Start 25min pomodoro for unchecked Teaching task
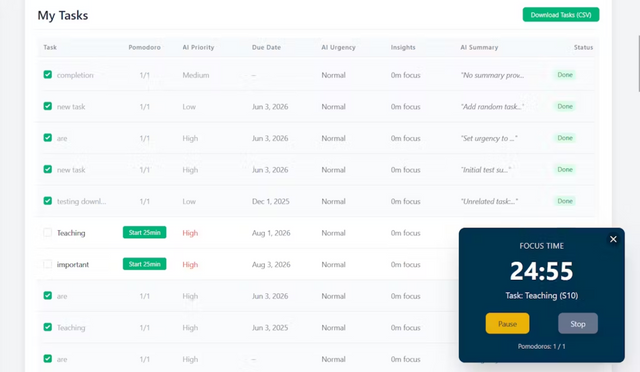Viewport: 640px width, 372px height. click(x=144, y=232)
